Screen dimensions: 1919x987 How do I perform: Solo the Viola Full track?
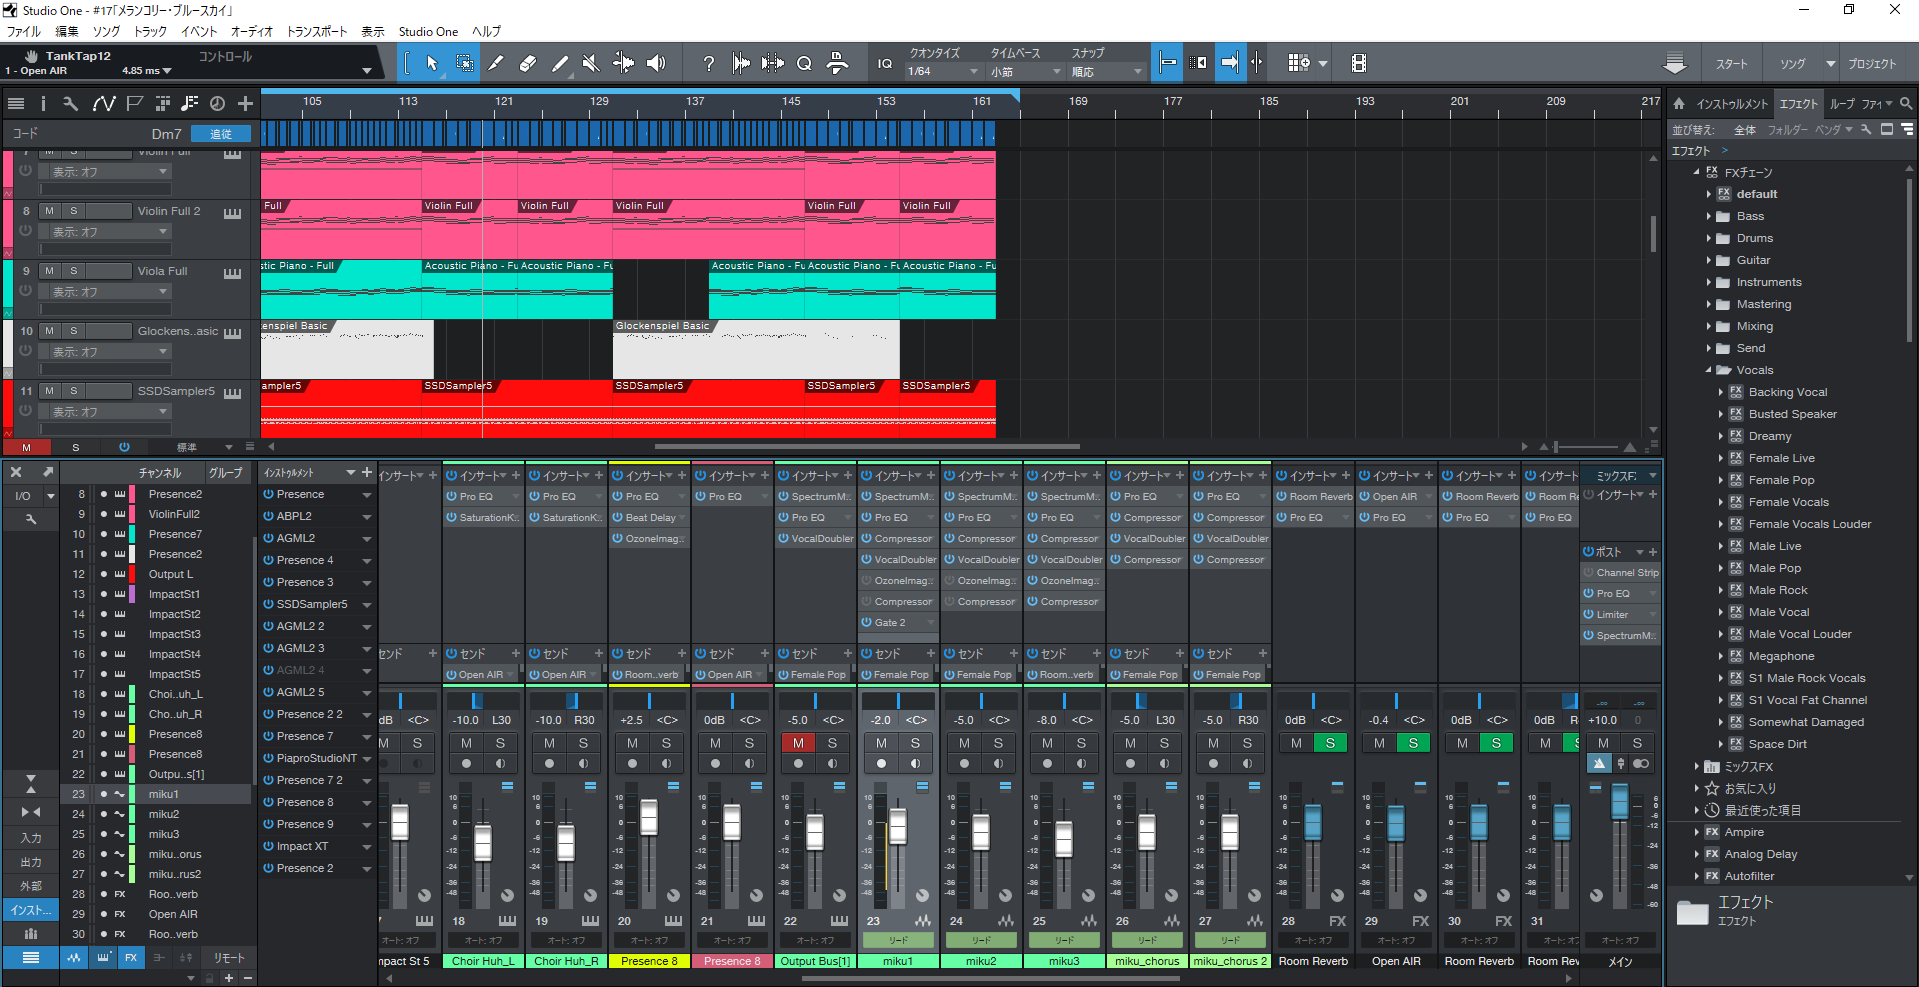tap(73, 271)
